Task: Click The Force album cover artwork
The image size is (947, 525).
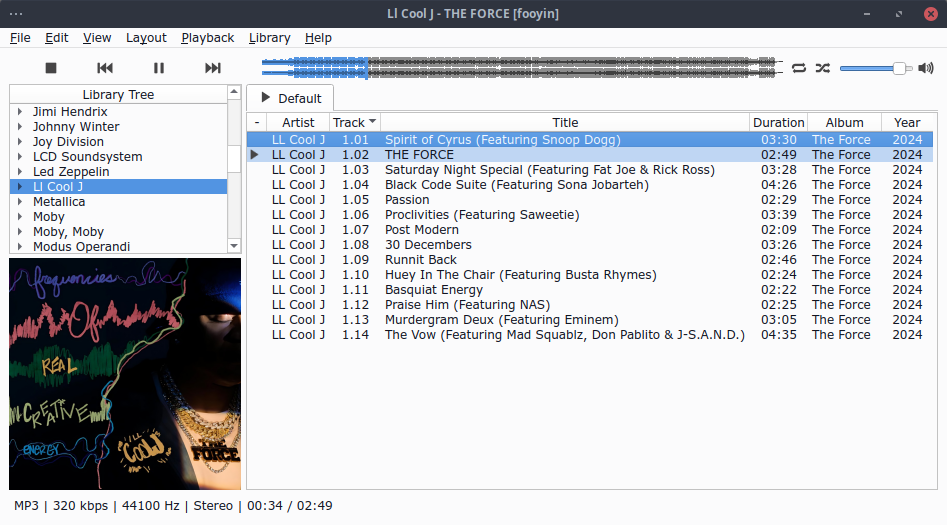Action: pos(125,360)
